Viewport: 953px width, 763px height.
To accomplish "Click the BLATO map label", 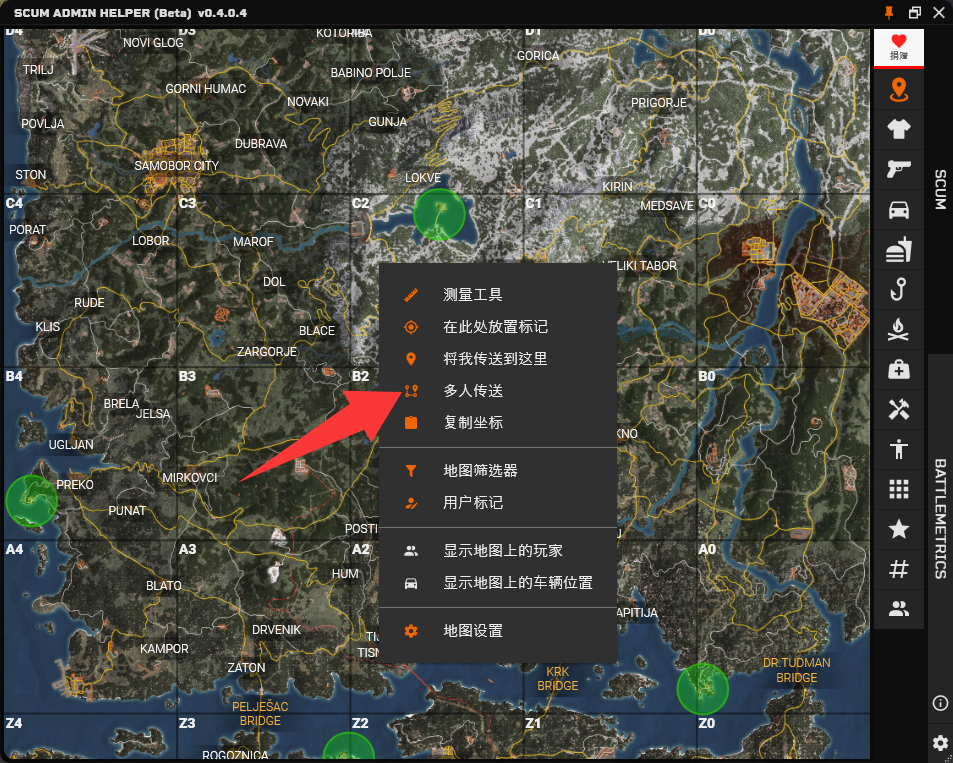I will [163, 585].
